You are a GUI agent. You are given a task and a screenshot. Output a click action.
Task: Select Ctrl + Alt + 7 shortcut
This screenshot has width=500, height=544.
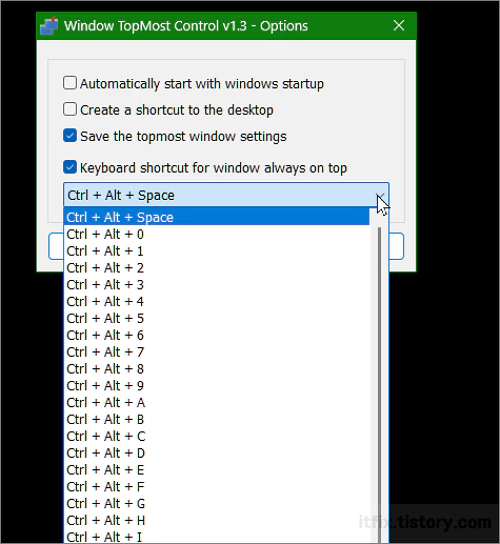click(217, 352)
